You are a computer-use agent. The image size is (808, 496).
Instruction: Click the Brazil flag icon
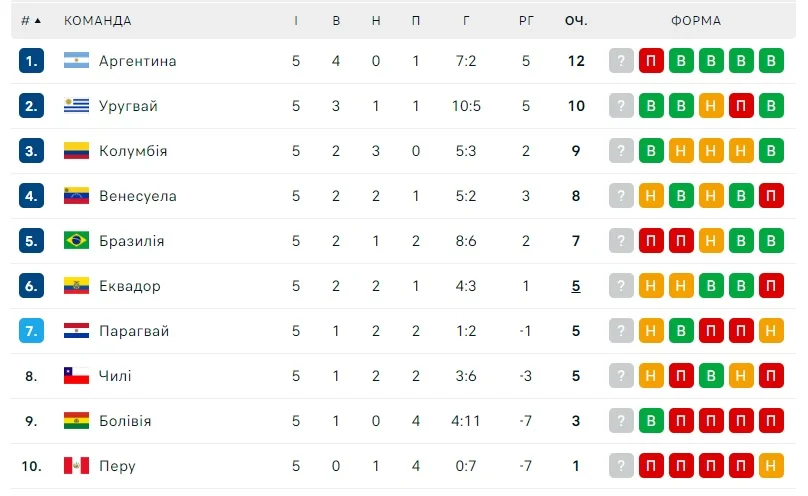point(76,241)
